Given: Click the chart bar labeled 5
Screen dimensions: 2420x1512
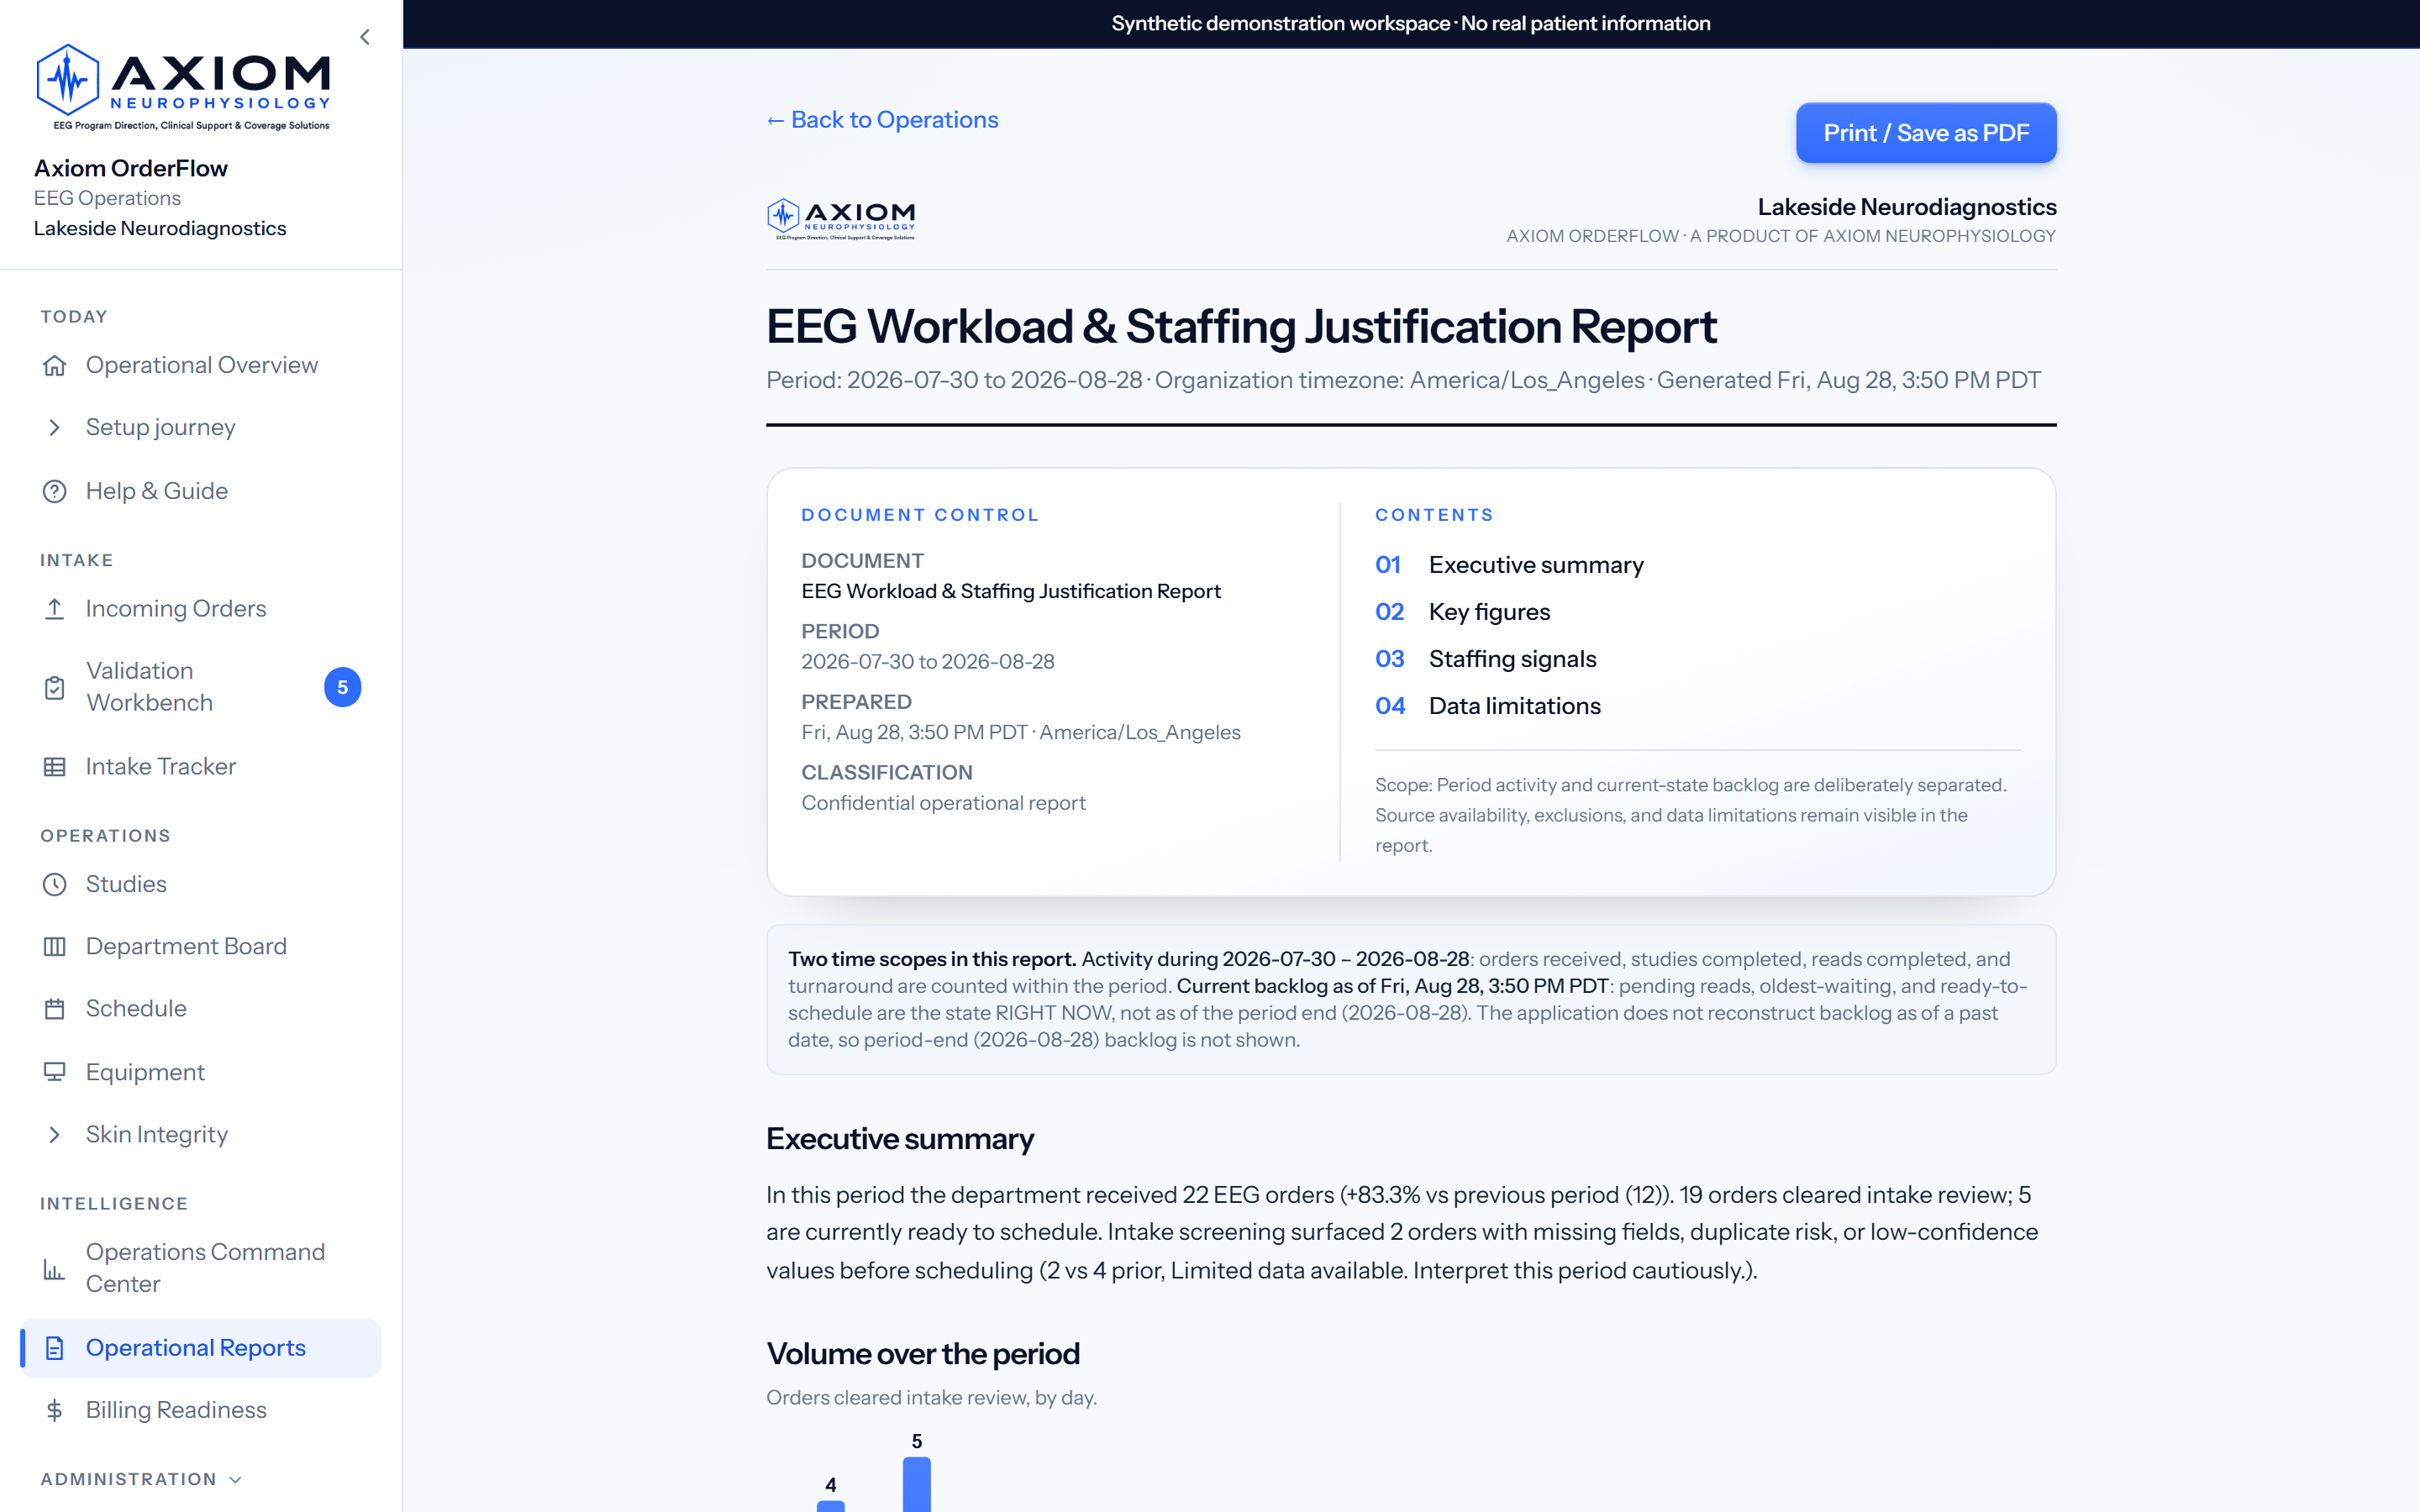Looking at the screenshot, I should pos(917,1484).
